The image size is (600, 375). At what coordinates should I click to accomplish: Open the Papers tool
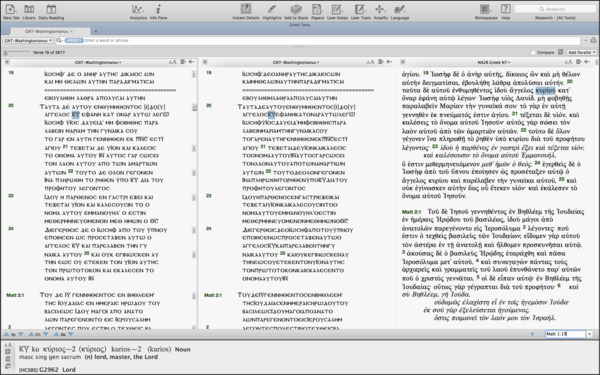[317, 11]
